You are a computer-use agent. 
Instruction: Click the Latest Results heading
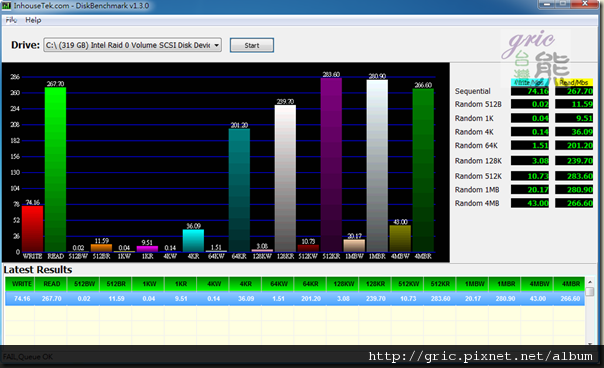[x=38, y=270]
